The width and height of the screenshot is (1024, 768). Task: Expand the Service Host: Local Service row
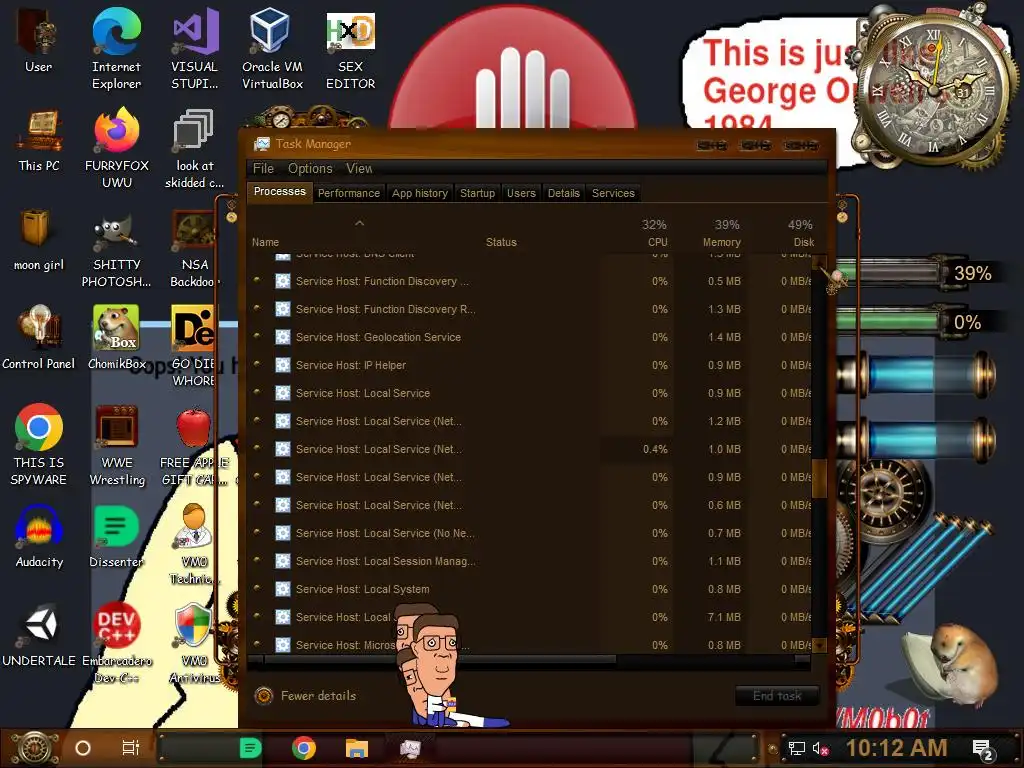(257, 392)
